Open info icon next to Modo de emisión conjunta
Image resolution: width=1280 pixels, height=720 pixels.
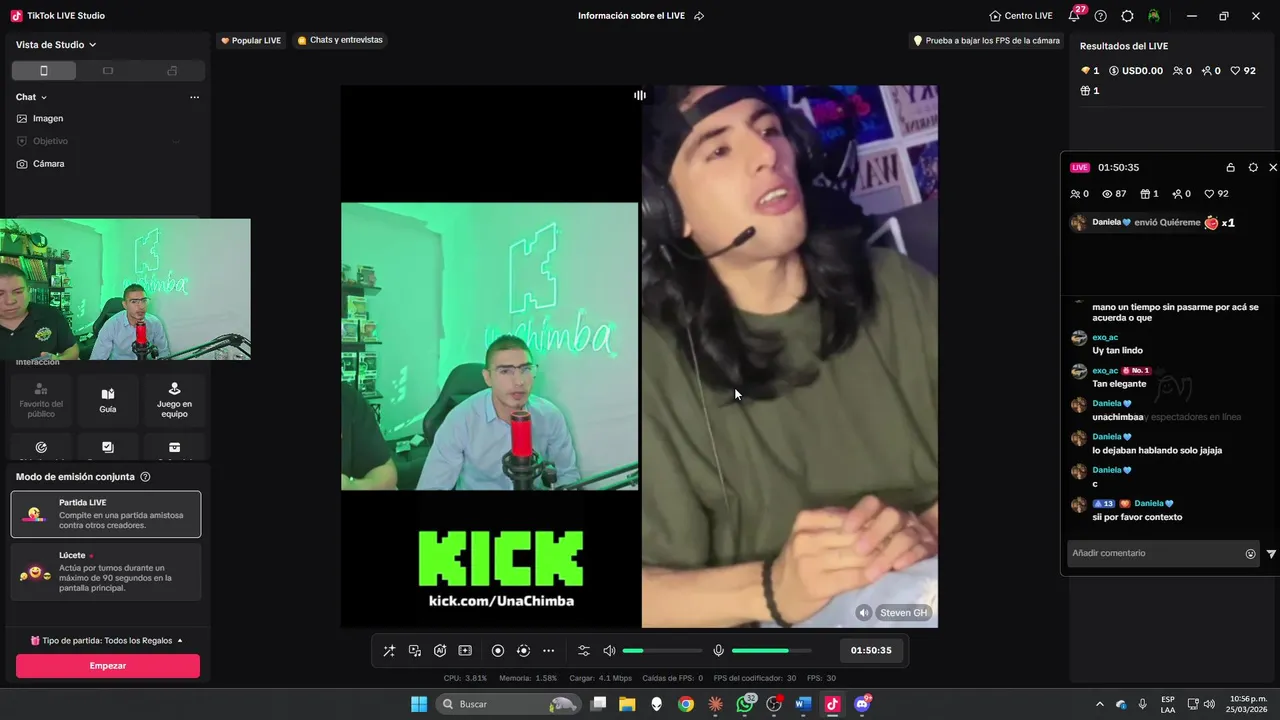coord(145,477)
